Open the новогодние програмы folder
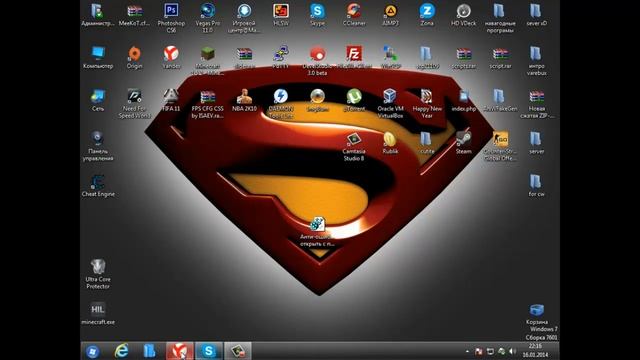The width and height of the screenshot is (640, 360). 500,11
